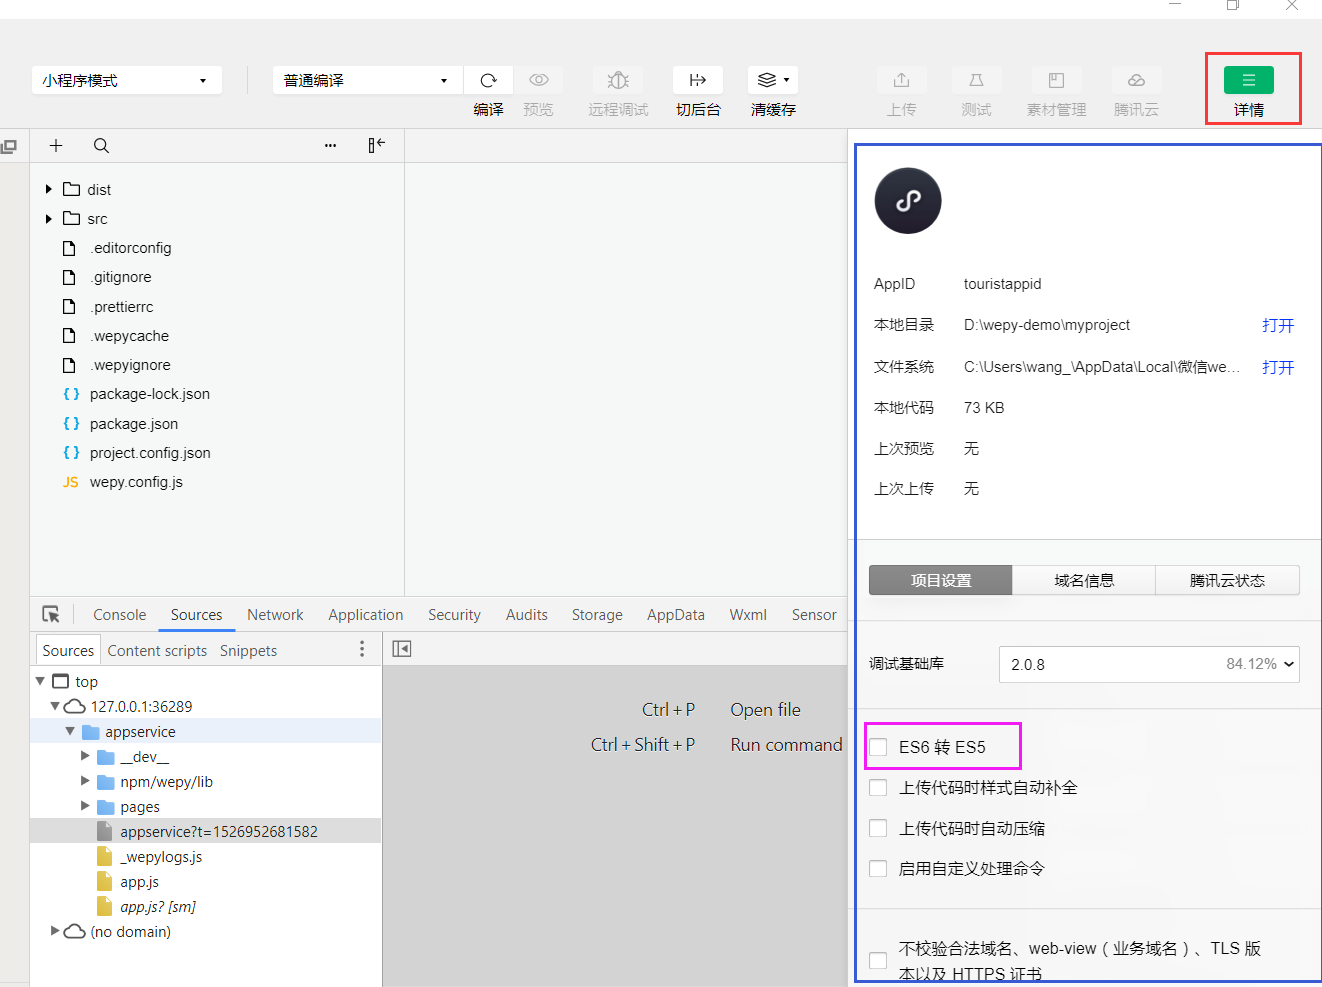Toggle the sources navigator sidebar icon
Image resolution: width=1322 pixels, height=987 pixels.
402,649
